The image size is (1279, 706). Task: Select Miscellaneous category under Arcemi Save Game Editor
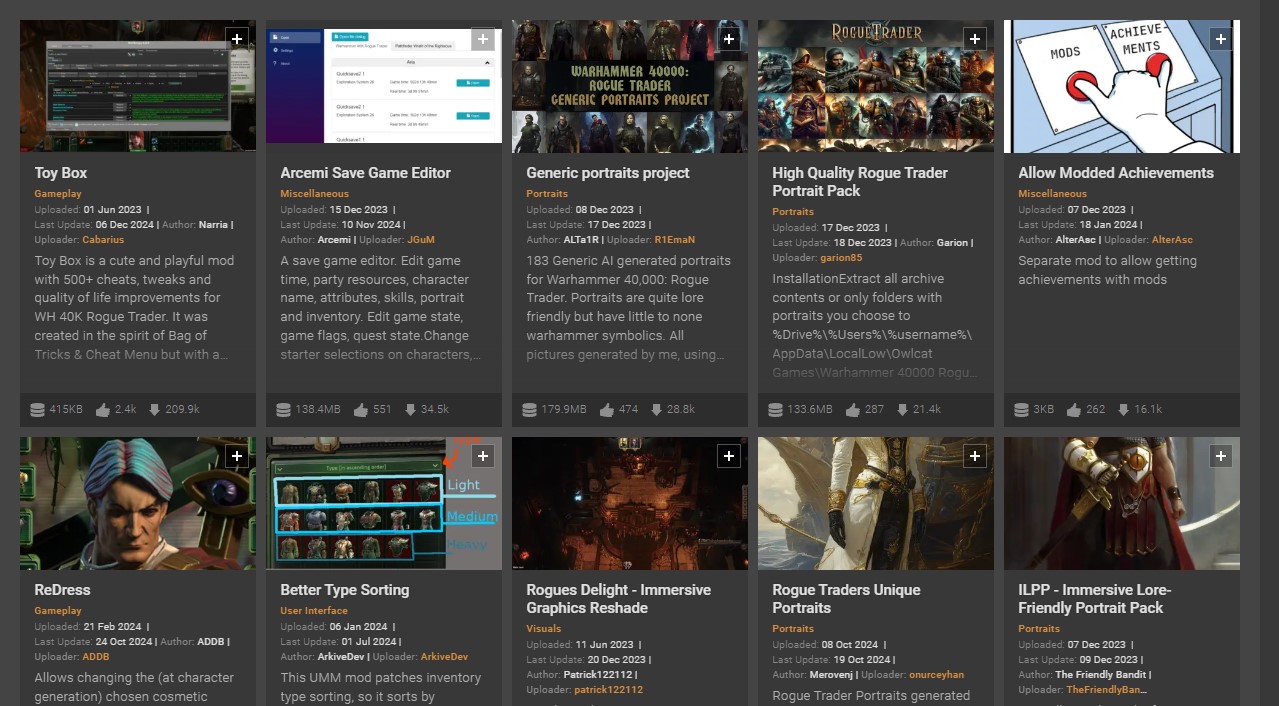(x=314, y=194)
